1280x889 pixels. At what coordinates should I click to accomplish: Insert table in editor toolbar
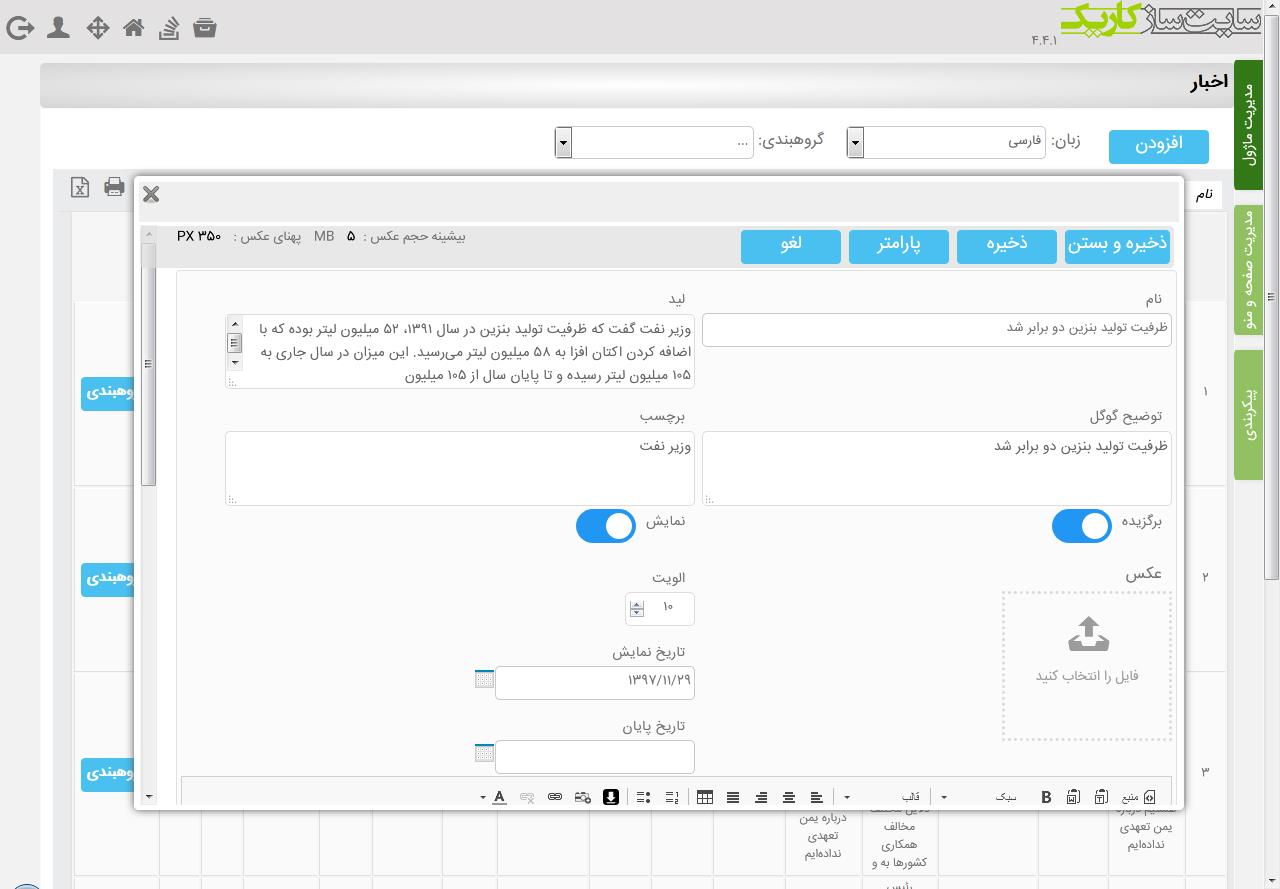705,797
